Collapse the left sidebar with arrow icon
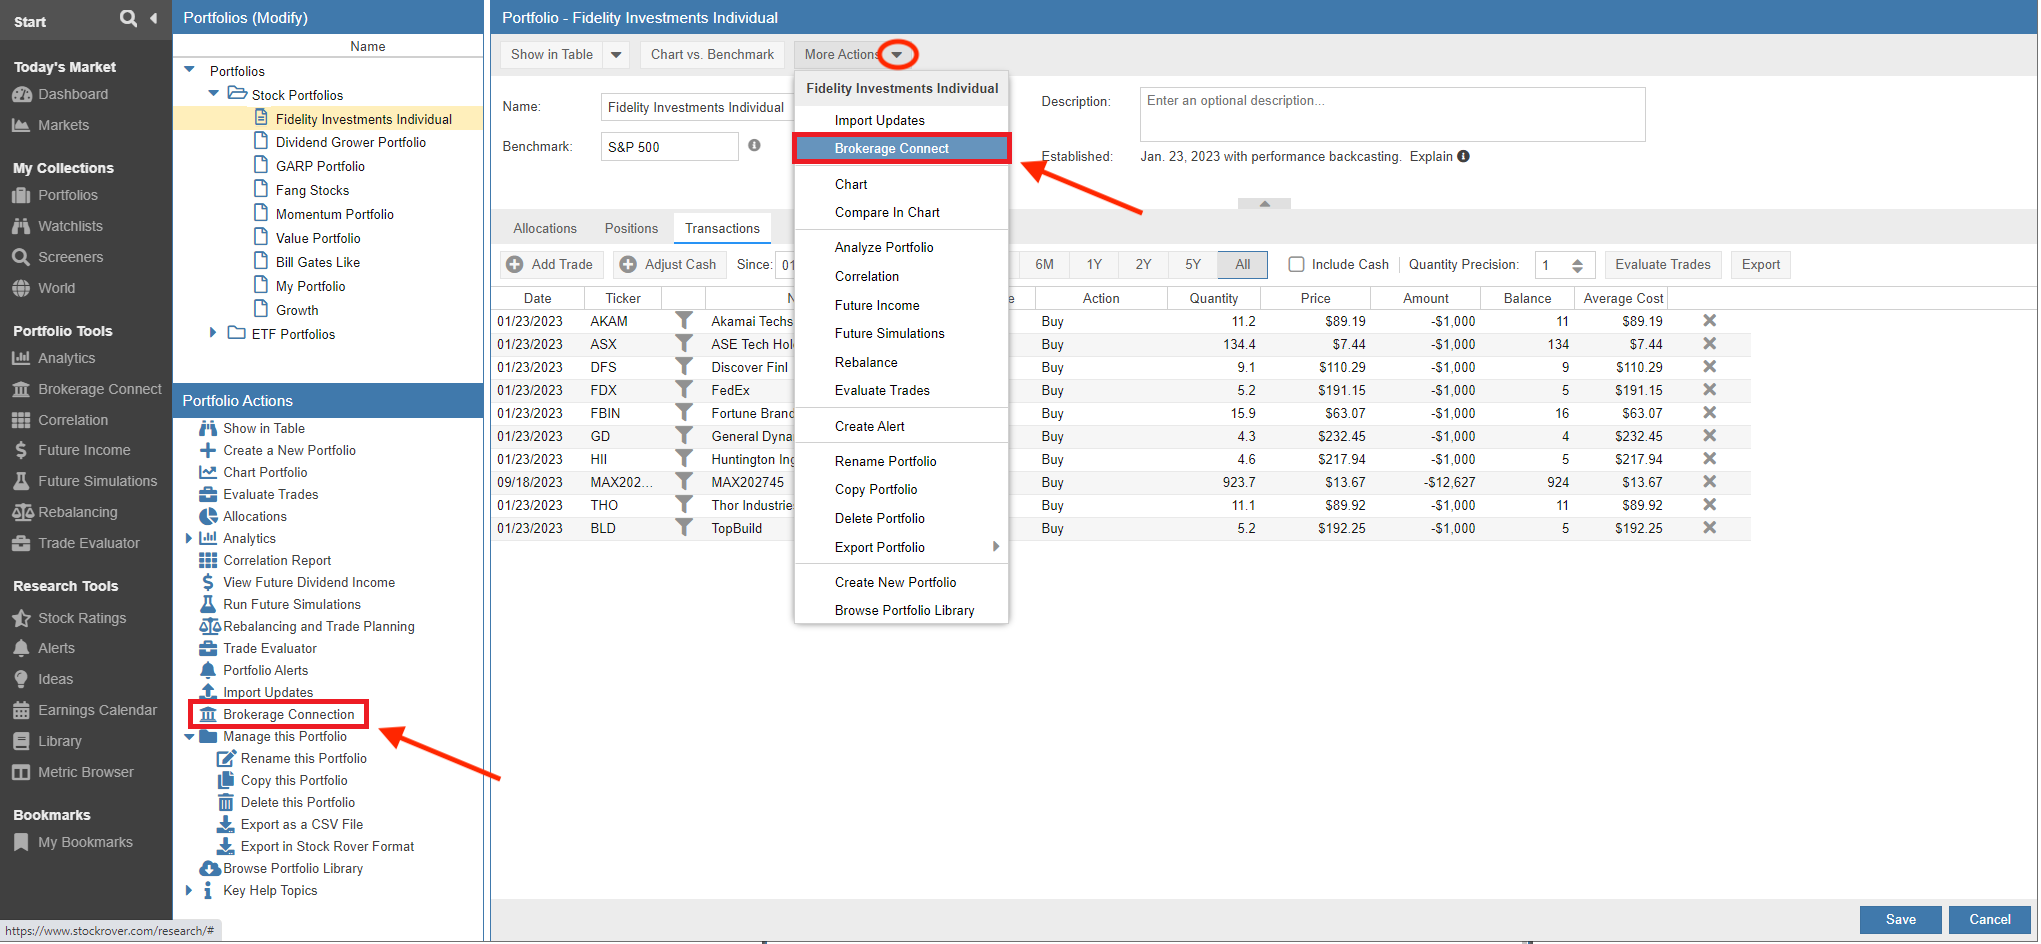The width and height of the screenshot is (2041, 944). click(x=153, y=18)
